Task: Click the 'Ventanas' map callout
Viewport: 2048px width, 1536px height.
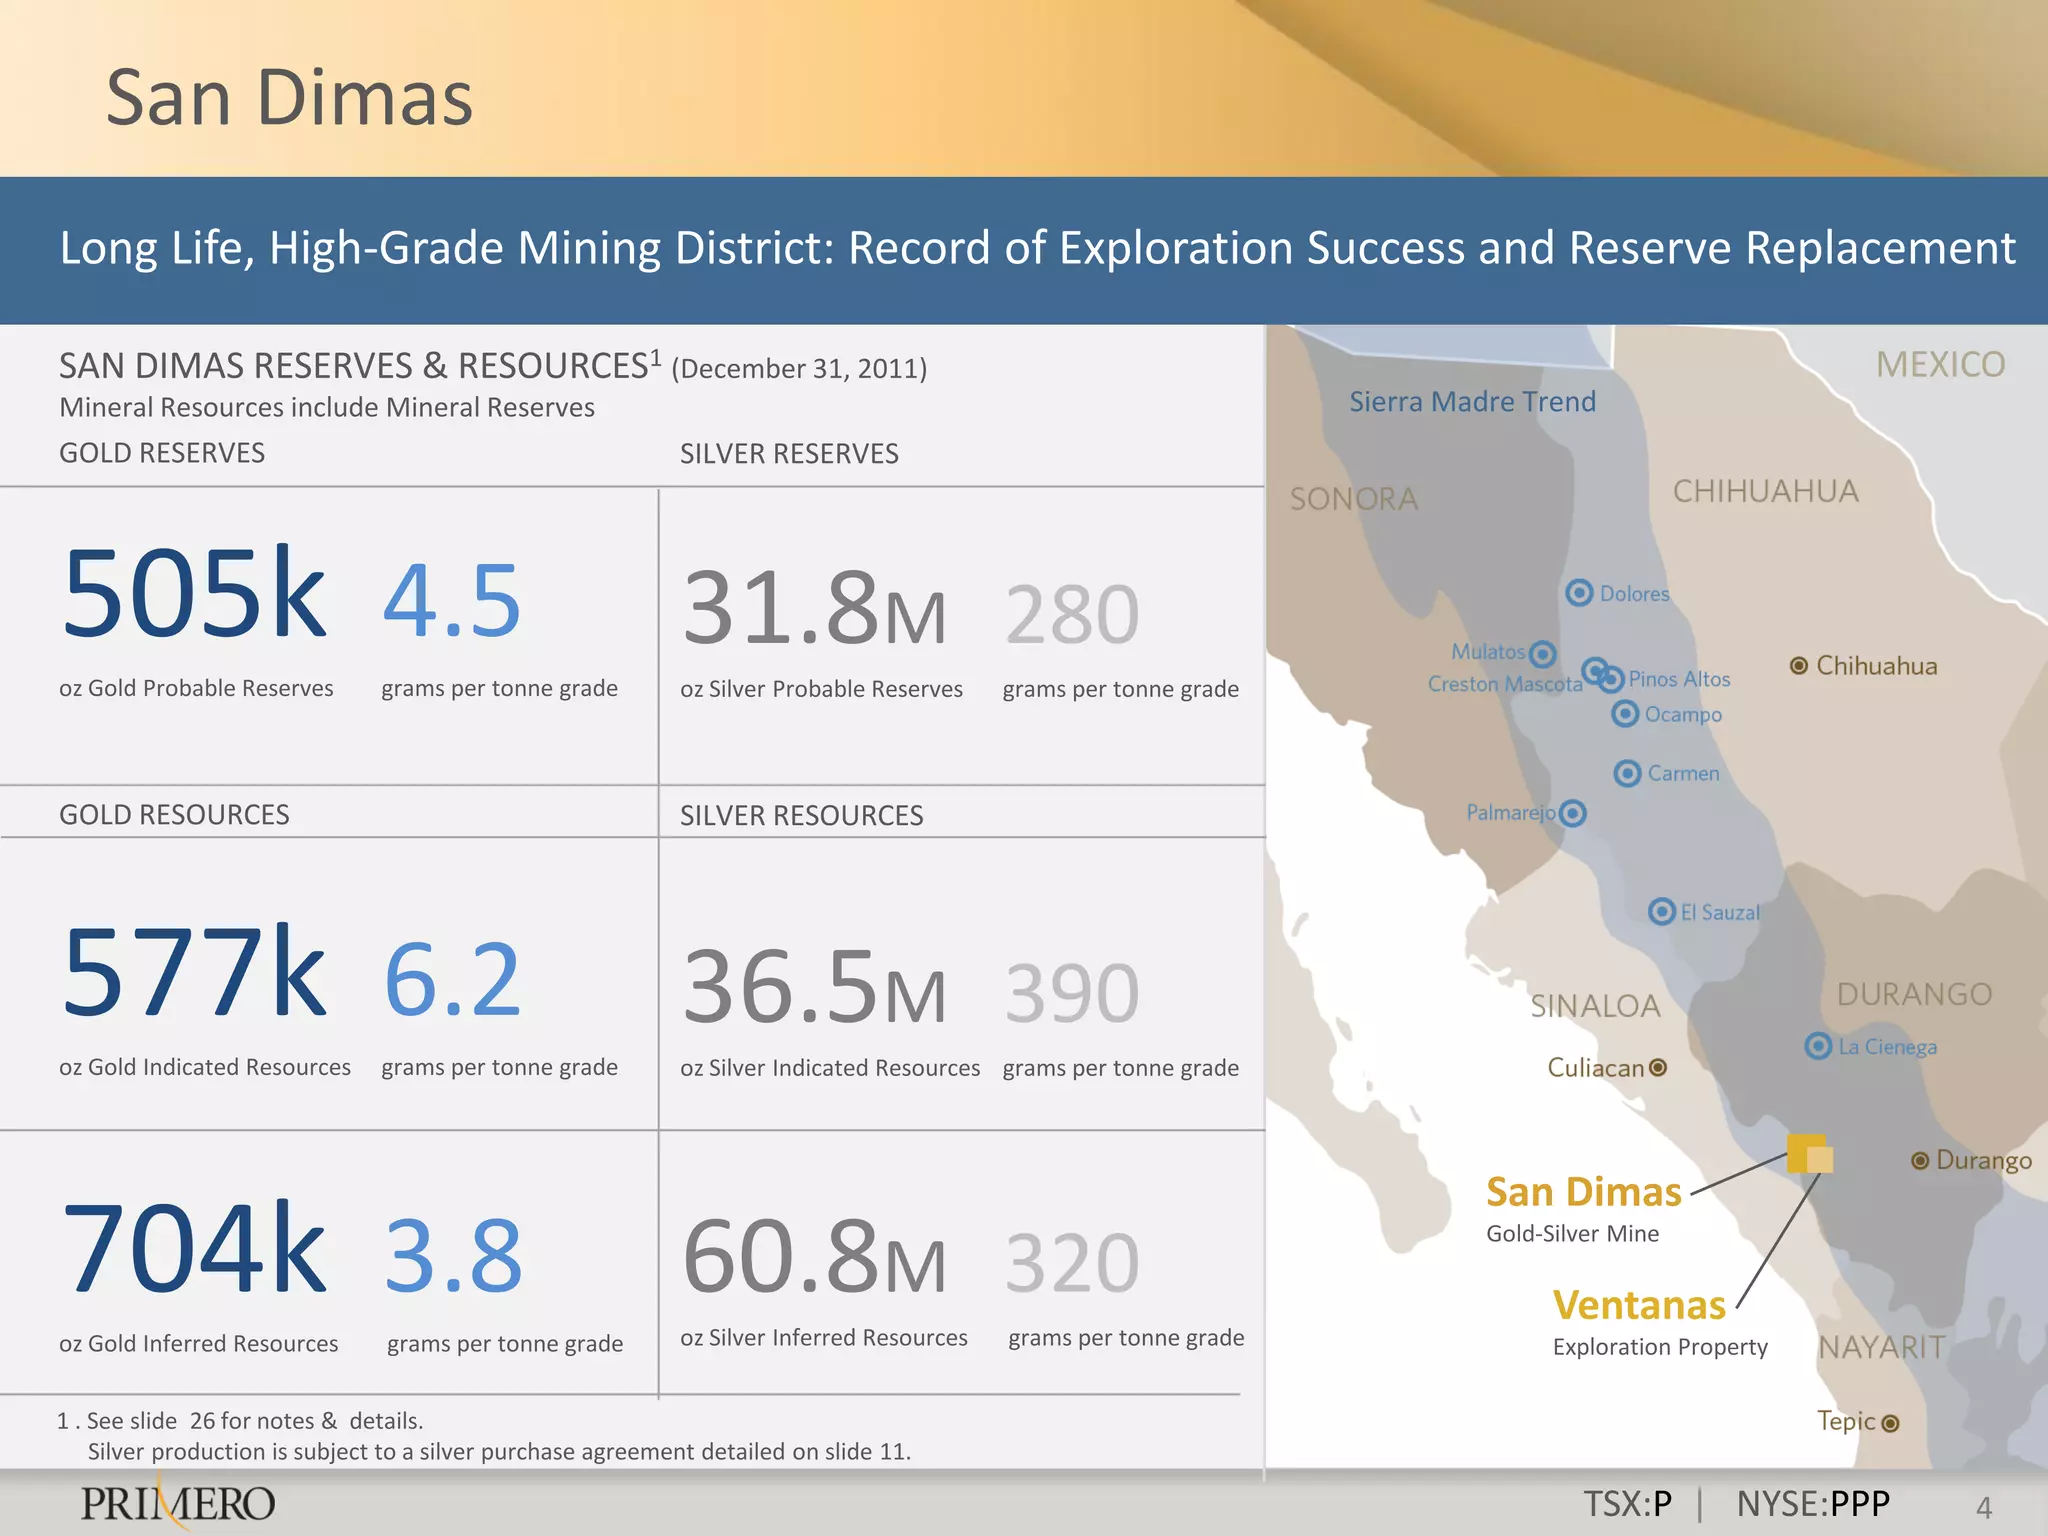Action: tap(1640, 1306)
